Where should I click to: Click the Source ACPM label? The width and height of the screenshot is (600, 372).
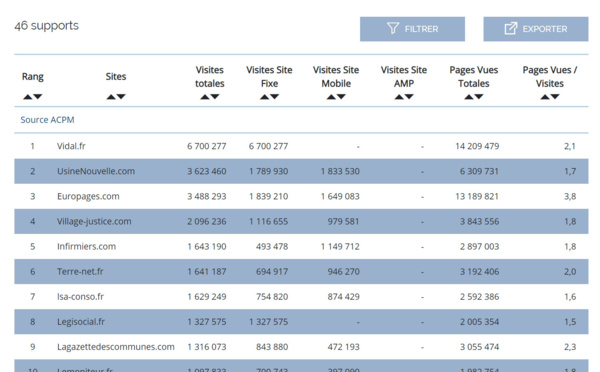[x=47, y=120]
